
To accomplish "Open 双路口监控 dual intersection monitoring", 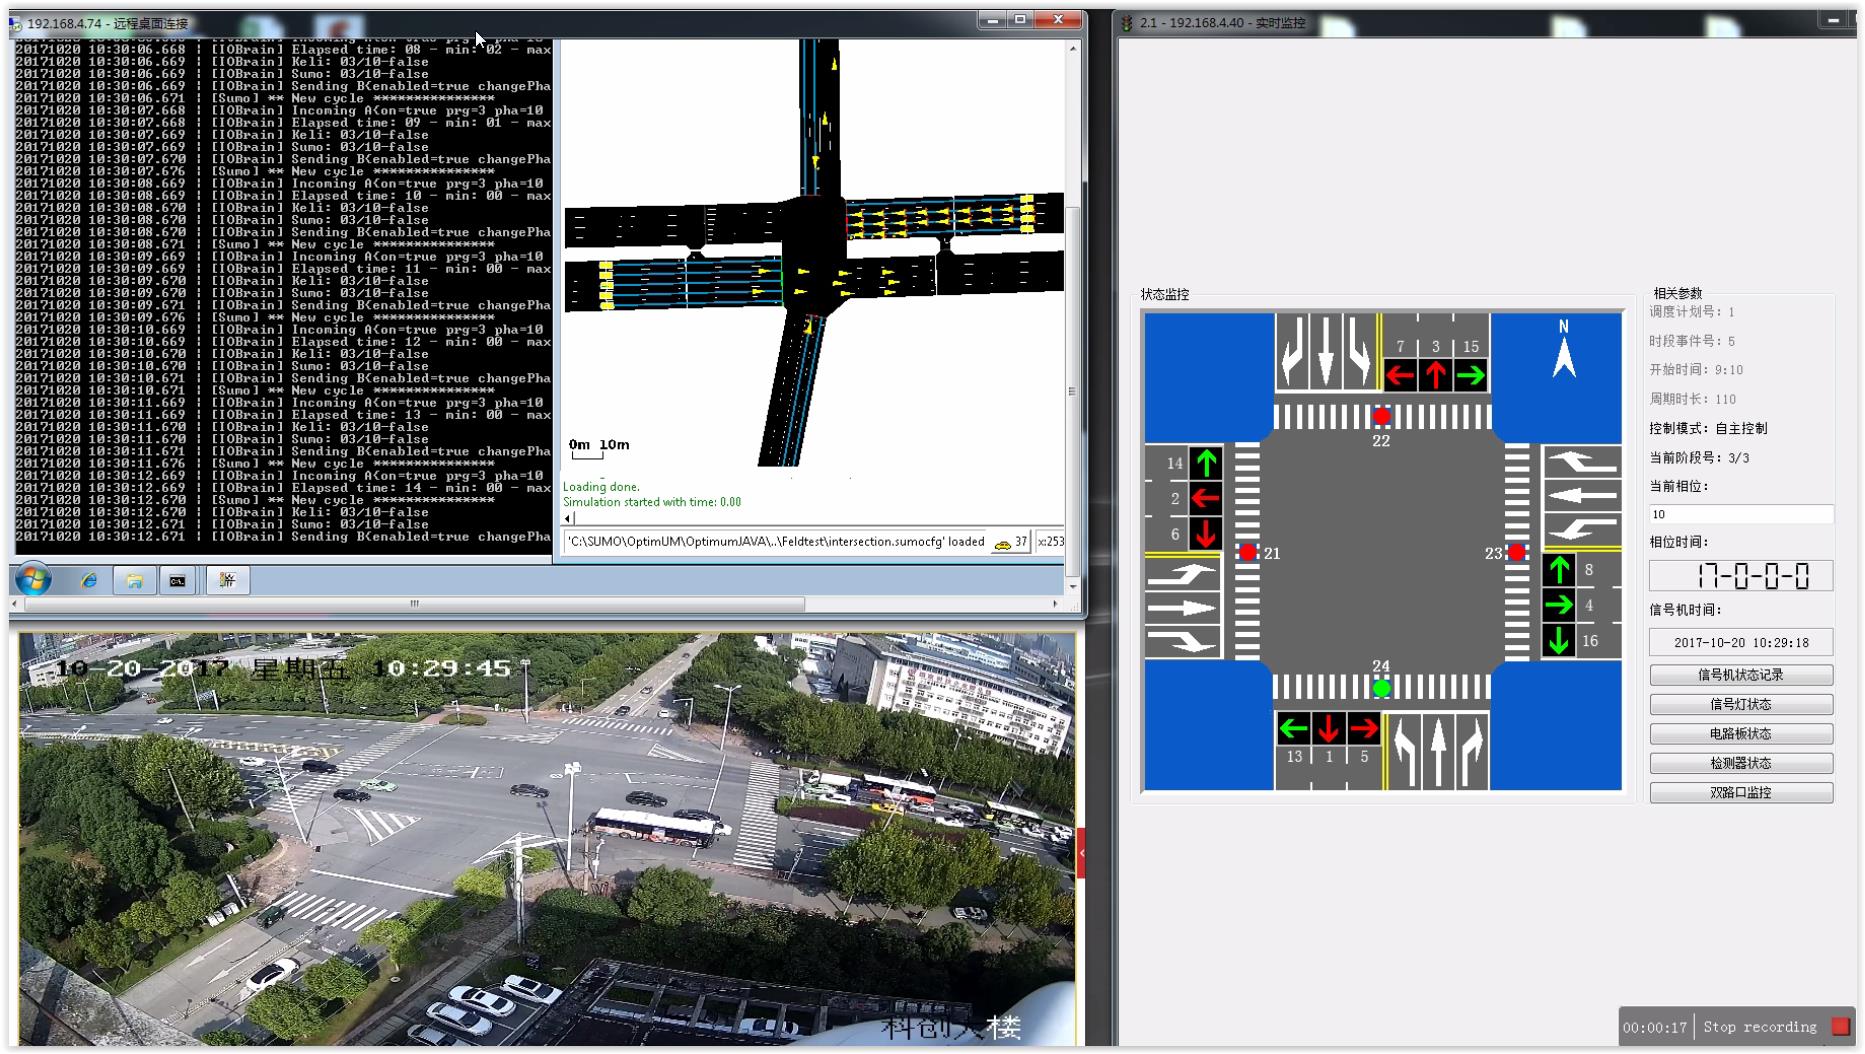I will click(x=1740, y=792).
